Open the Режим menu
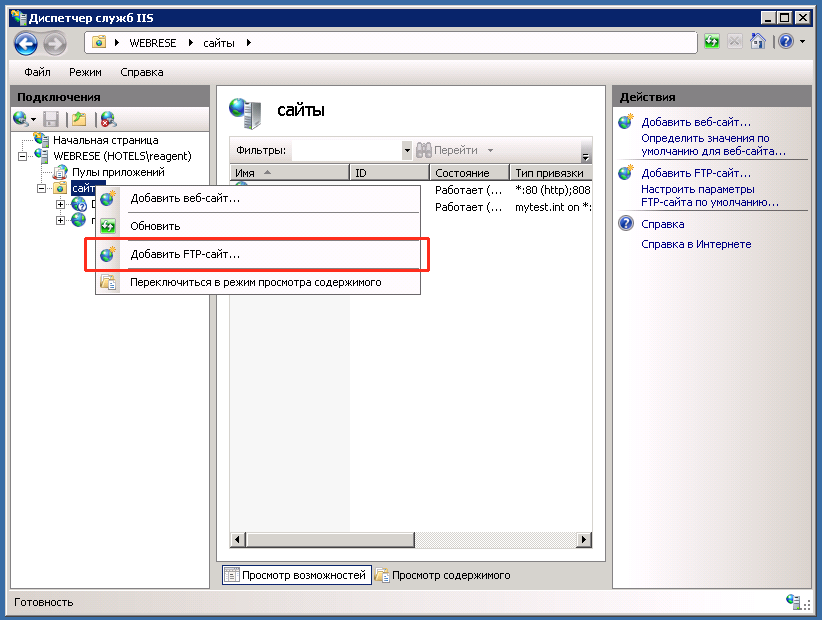This screenshot has width=822, height=620. click(x=85, y=72)
